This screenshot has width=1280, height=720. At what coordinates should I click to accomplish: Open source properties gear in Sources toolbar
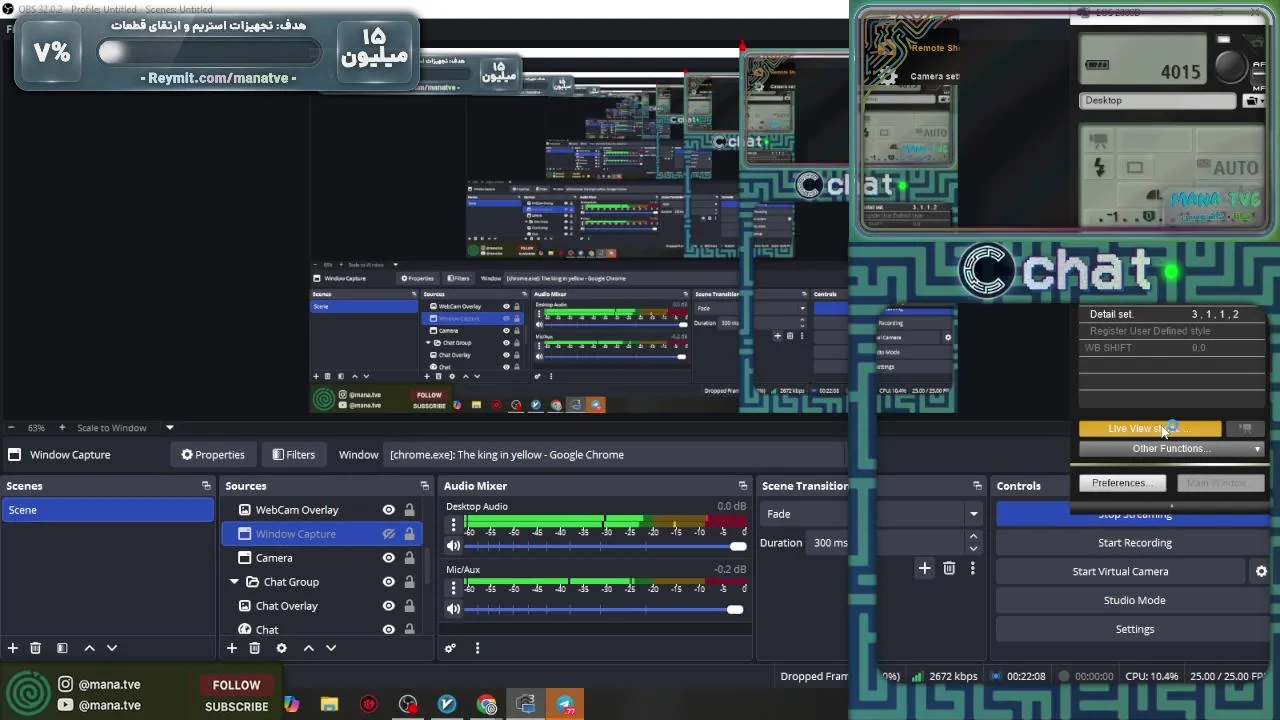[281, 648]
